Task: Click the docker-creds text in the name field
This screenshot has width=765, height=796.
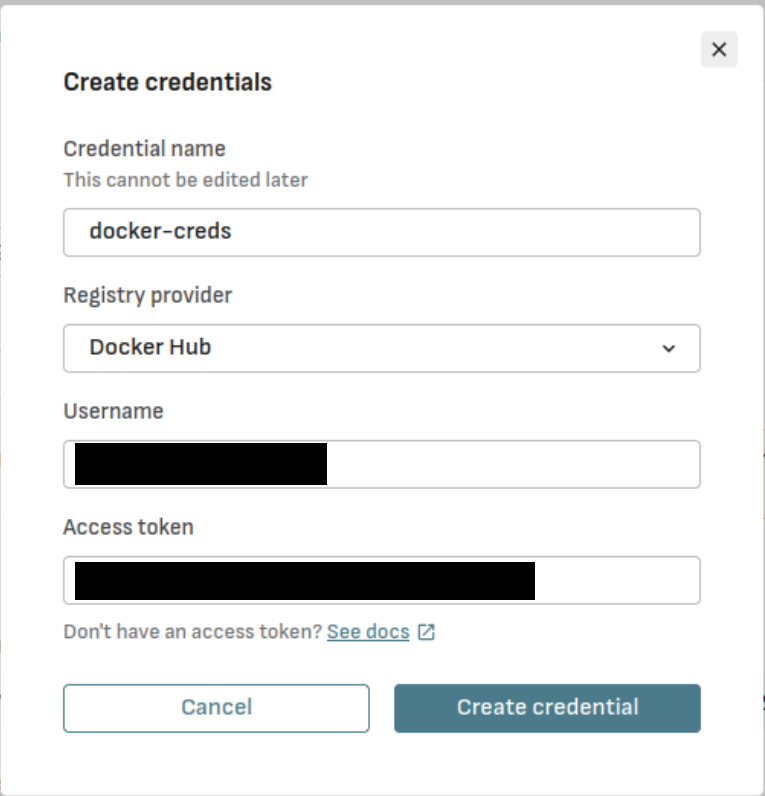Action: click(x=160, y=232)
